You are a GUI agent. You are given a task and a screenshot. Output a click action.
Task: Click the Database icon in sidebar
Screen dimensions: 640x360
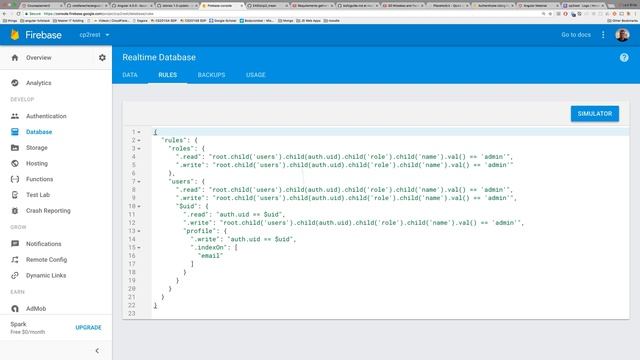pyautogui.click(x=15, y=132)
